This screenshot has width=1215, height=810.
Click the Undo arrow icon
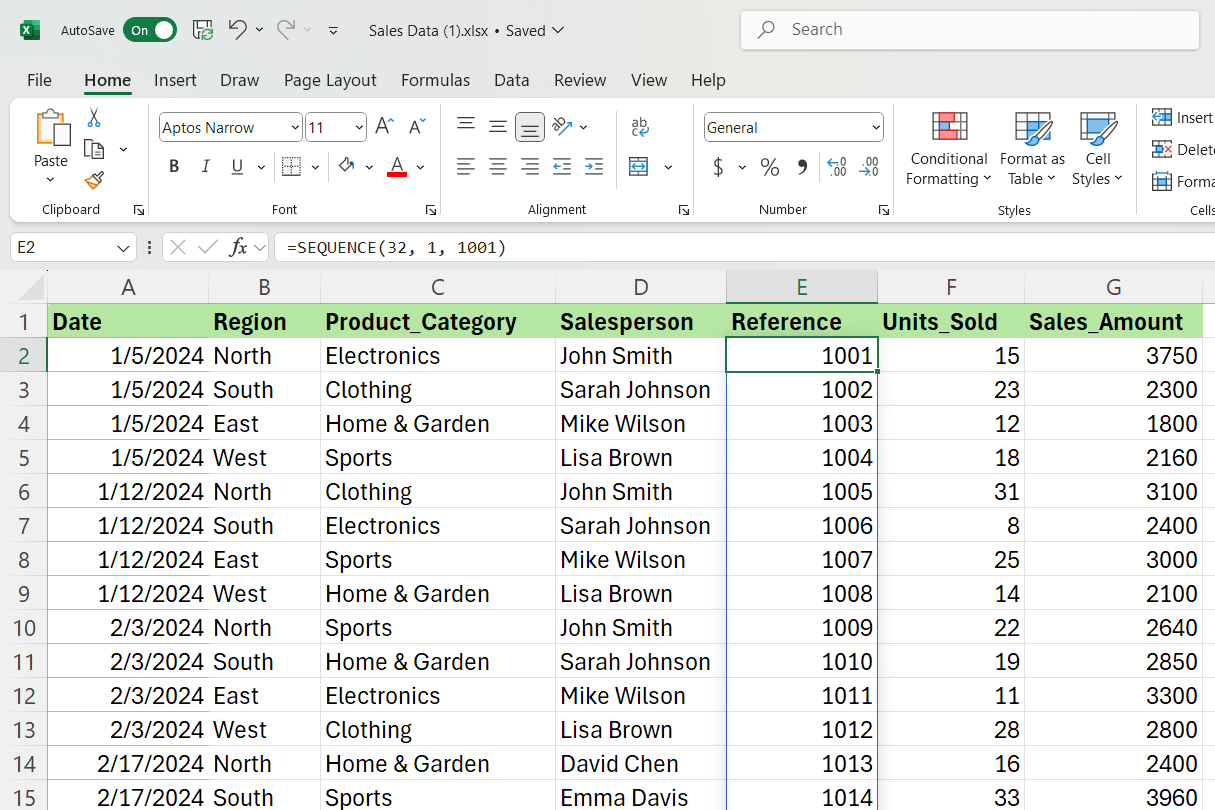(x=237, y=30)
